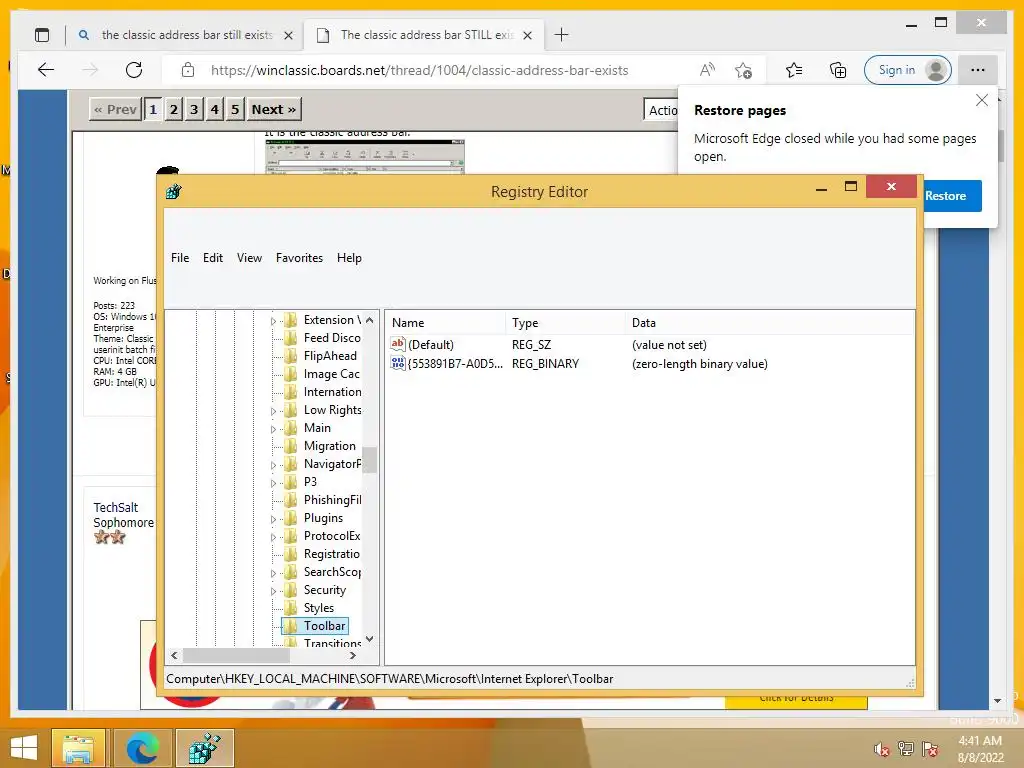Viewport: 1024px width, 768px height.
Task: Expand the Low Rights tree node
Action: point(274,411)
